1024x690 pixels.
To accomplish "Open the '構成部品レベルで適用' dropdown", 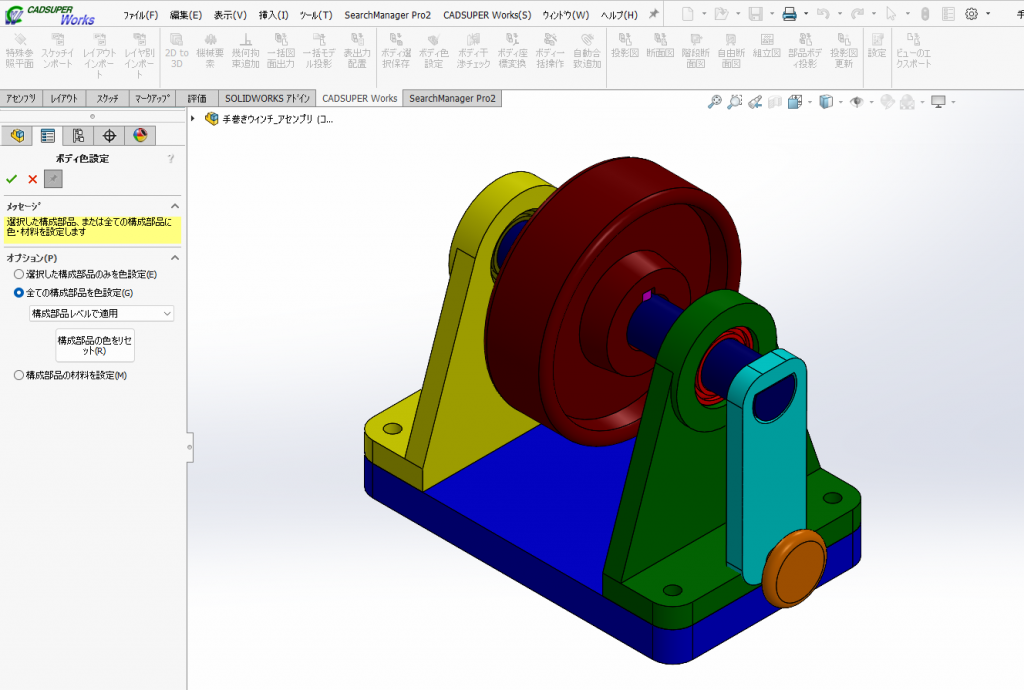I will pos(101,313).
